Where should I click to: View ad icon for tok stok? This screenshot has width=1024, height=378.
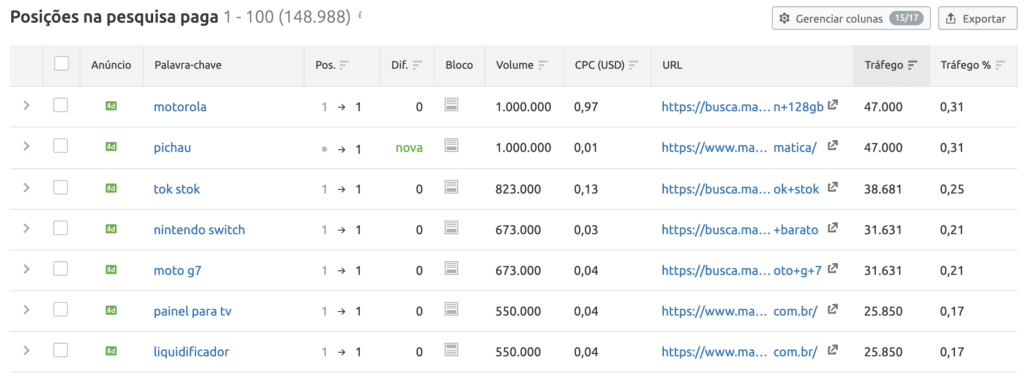pos(111,188)
